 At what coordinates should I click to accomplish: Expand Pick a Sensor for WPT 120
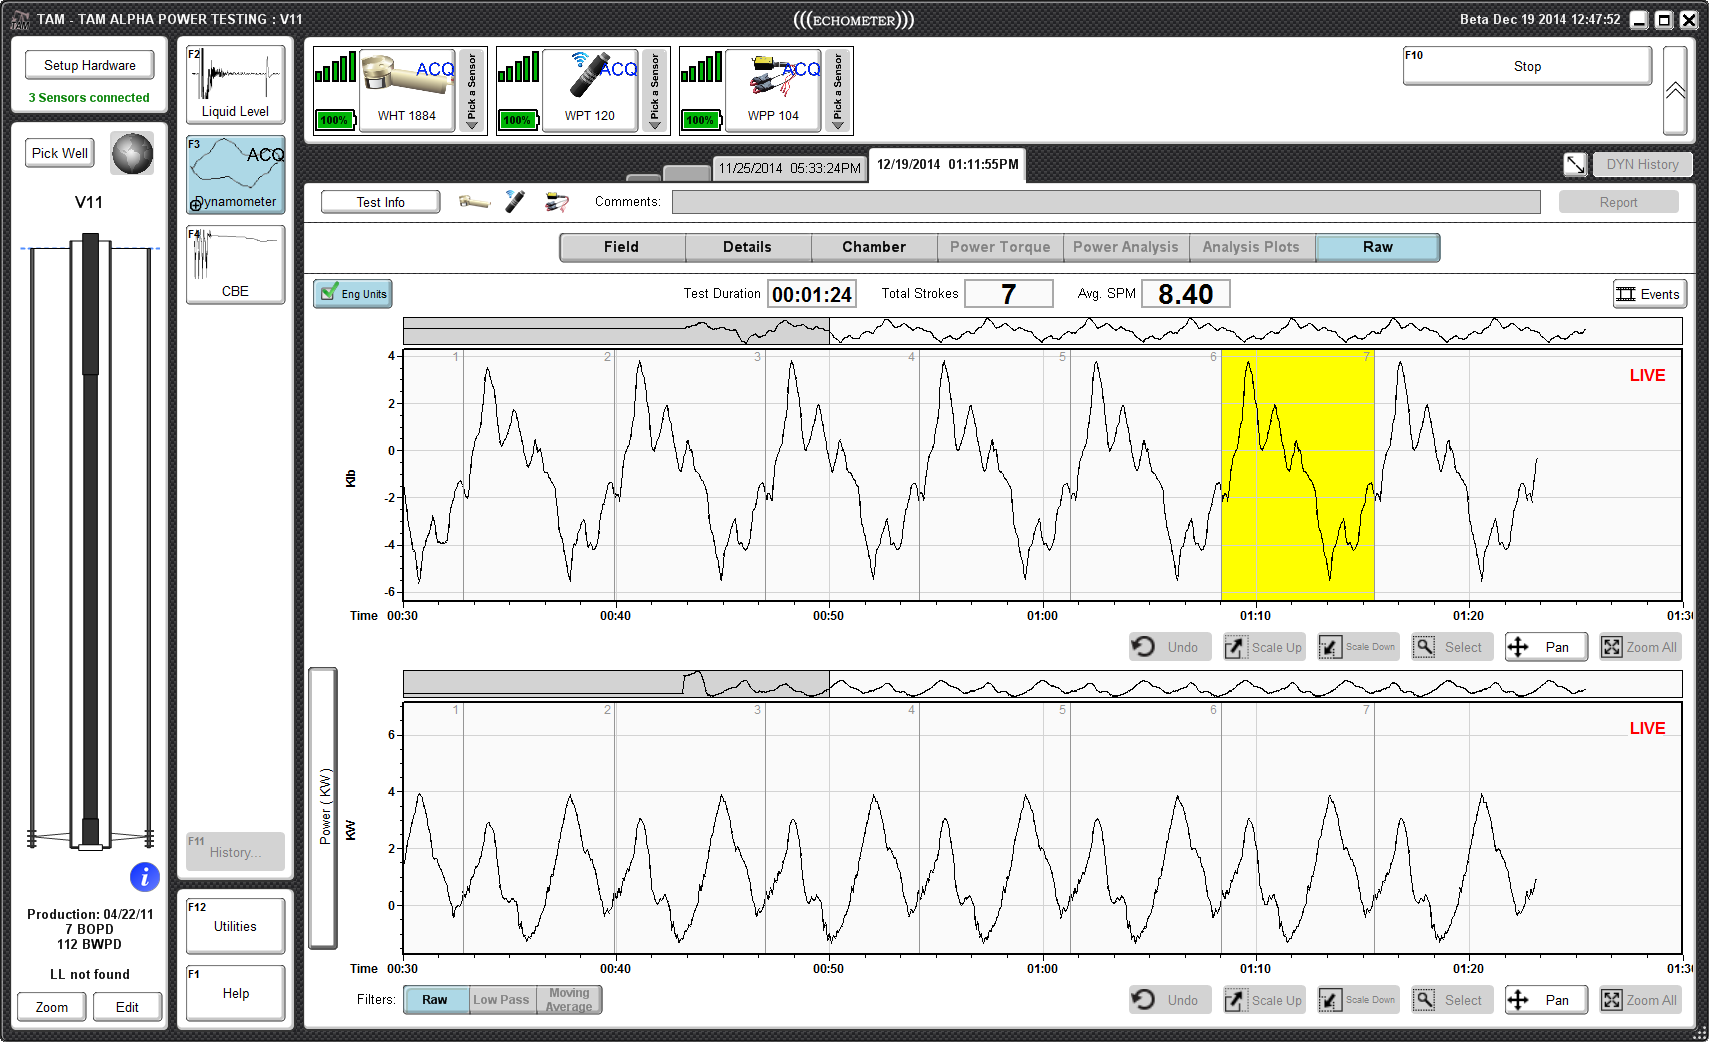655,91
